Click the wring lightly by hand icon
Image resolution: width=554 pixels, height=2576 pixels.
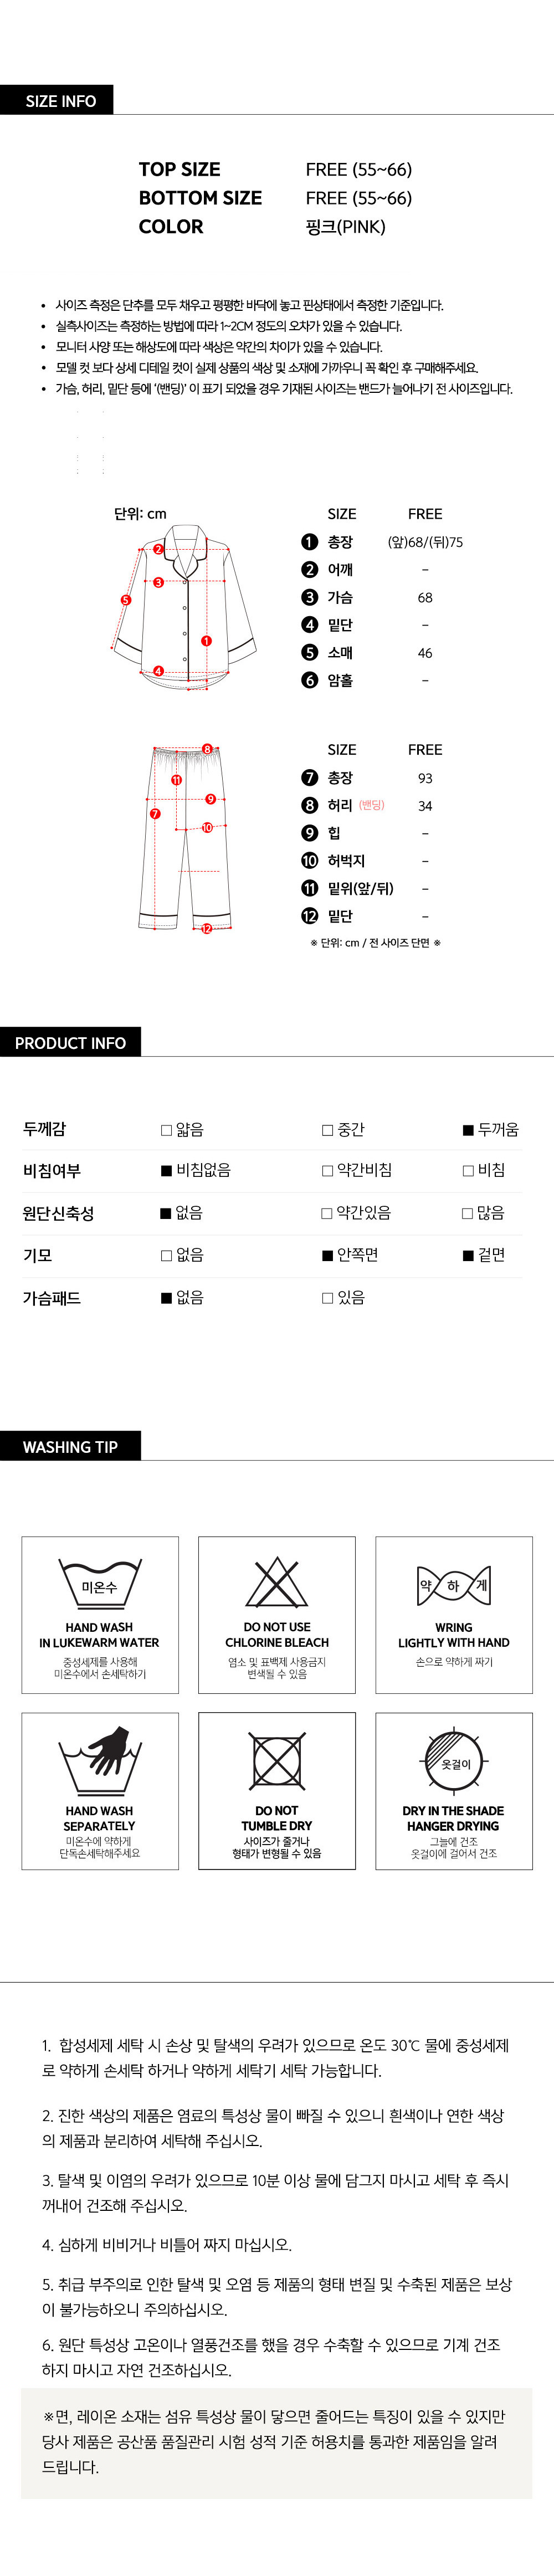click(453, 1585)
